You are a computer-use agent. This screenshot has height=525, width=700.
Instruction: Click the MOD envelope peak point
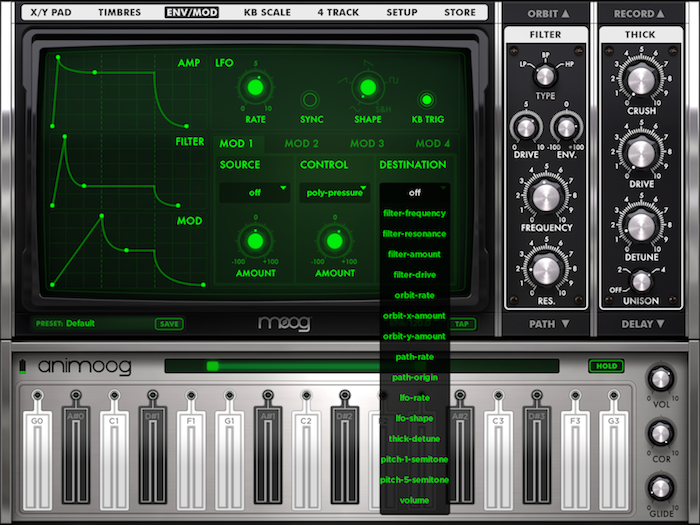coord(102,216)
